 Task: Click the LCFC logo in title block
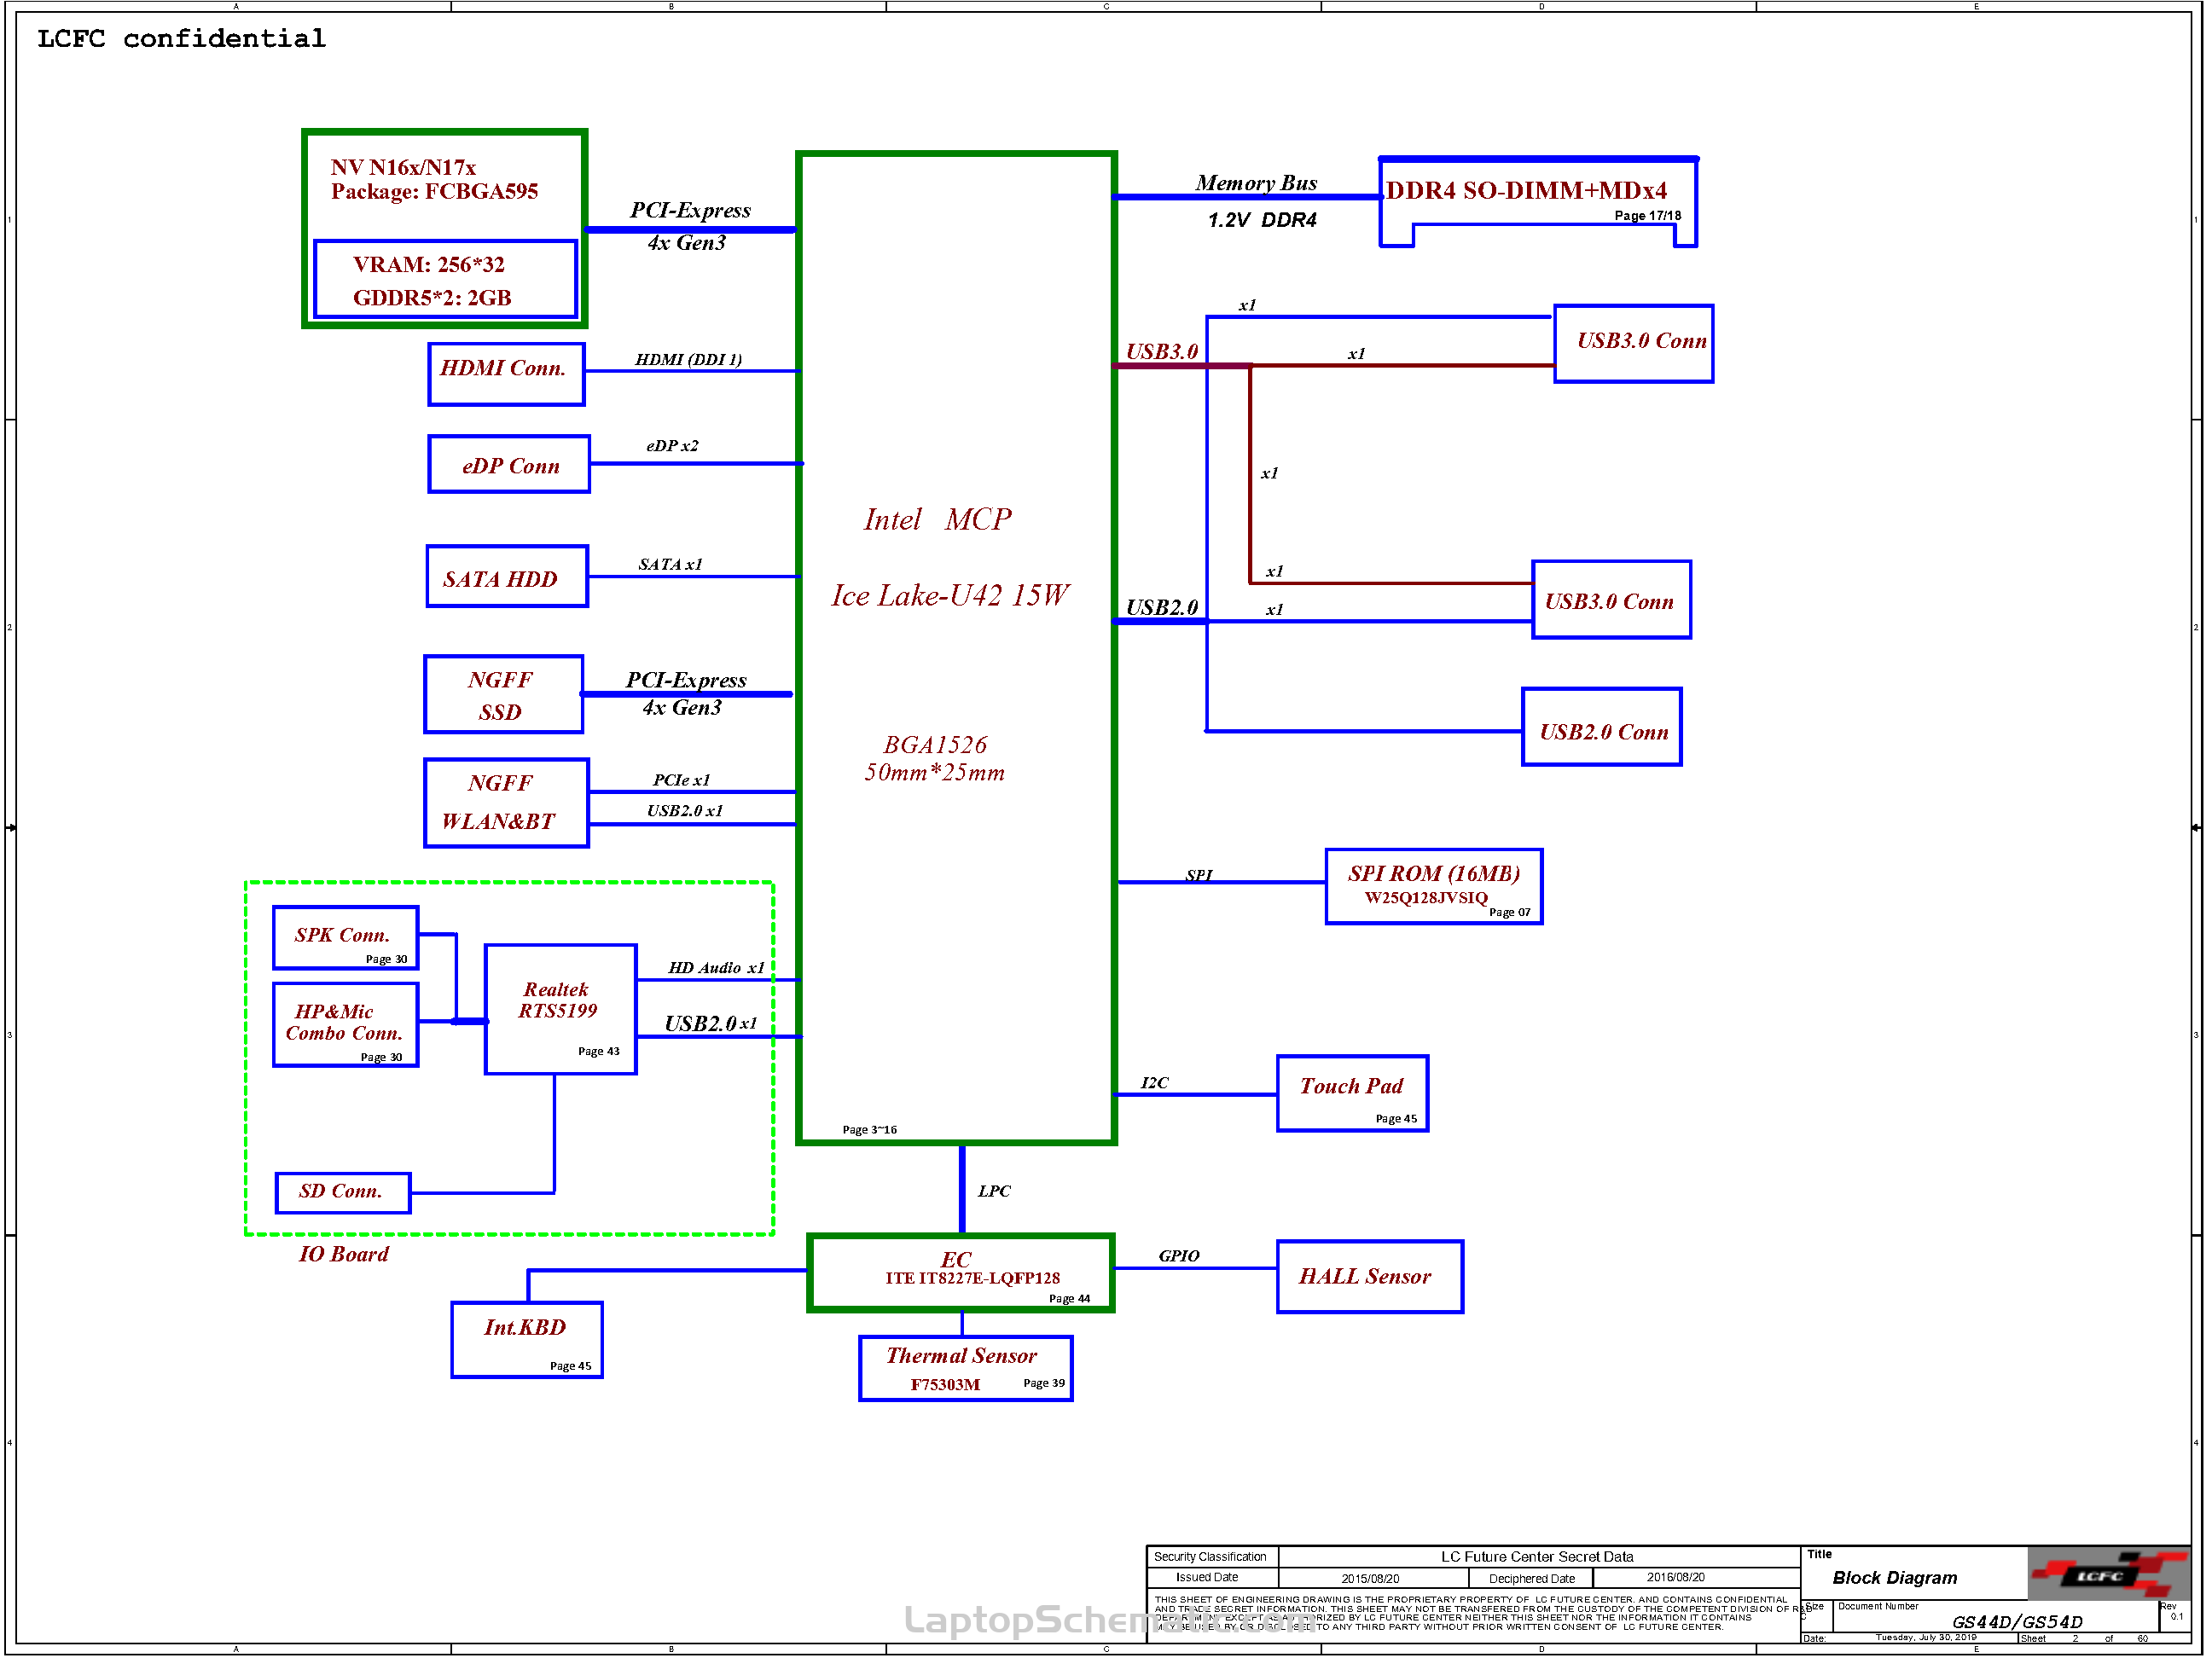pos(2108,1576)
